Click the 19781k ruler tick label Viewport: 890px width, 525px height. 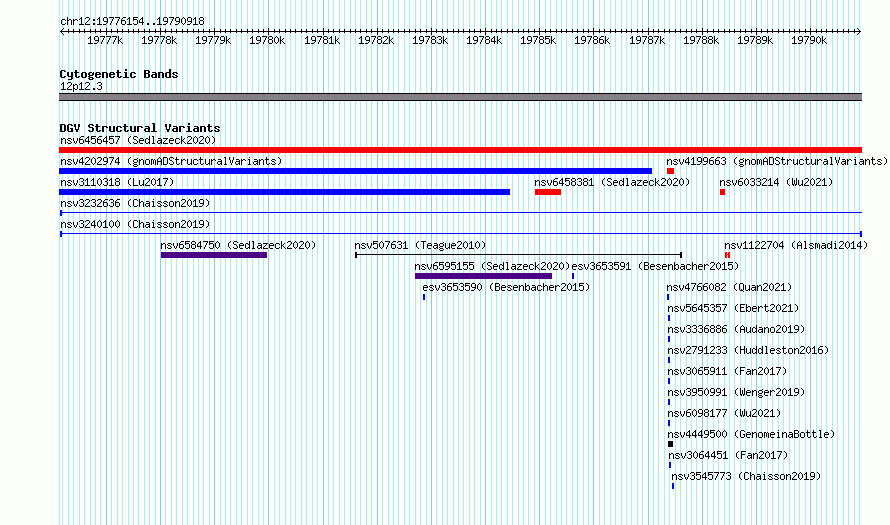(x=322, y=40)
